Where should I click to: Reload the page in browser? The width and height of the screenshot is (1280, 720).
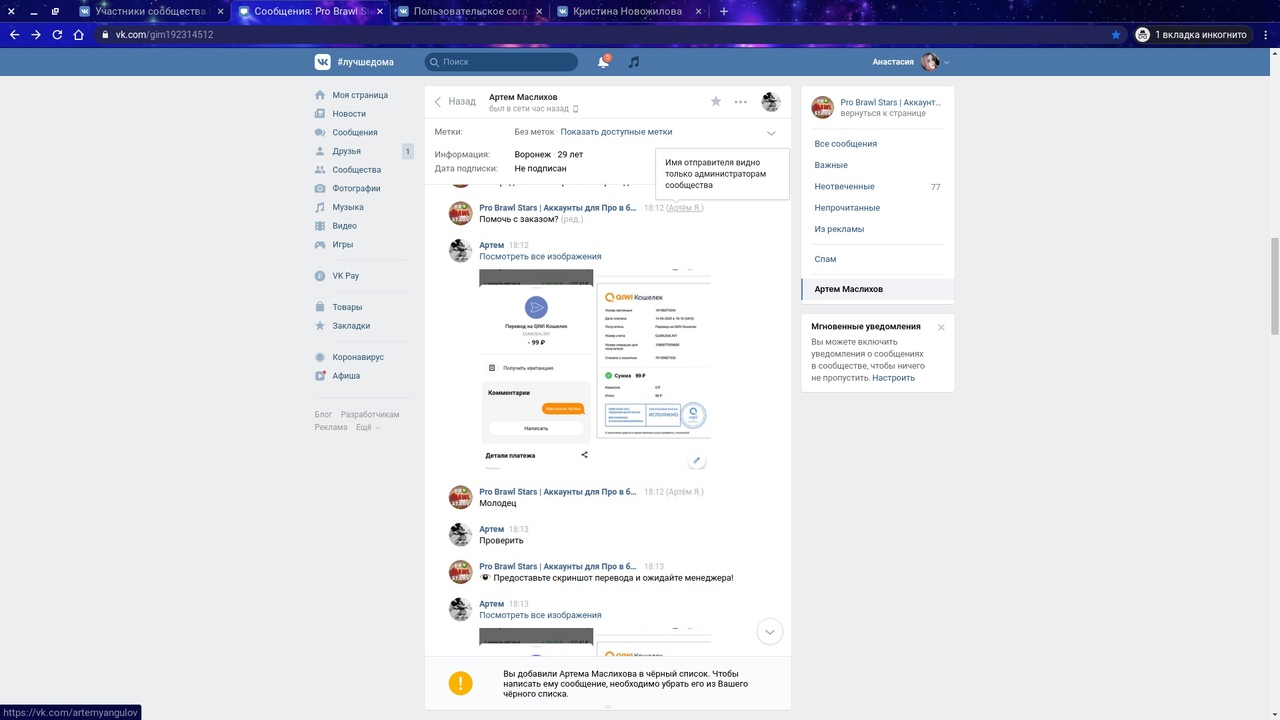pos(57,34)
